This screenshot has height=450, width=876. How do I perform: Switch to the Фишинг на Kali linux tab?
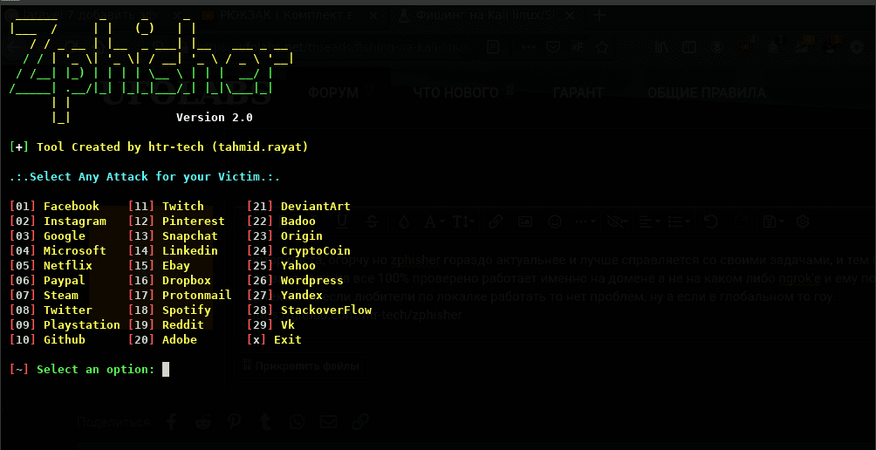[485, 16]
